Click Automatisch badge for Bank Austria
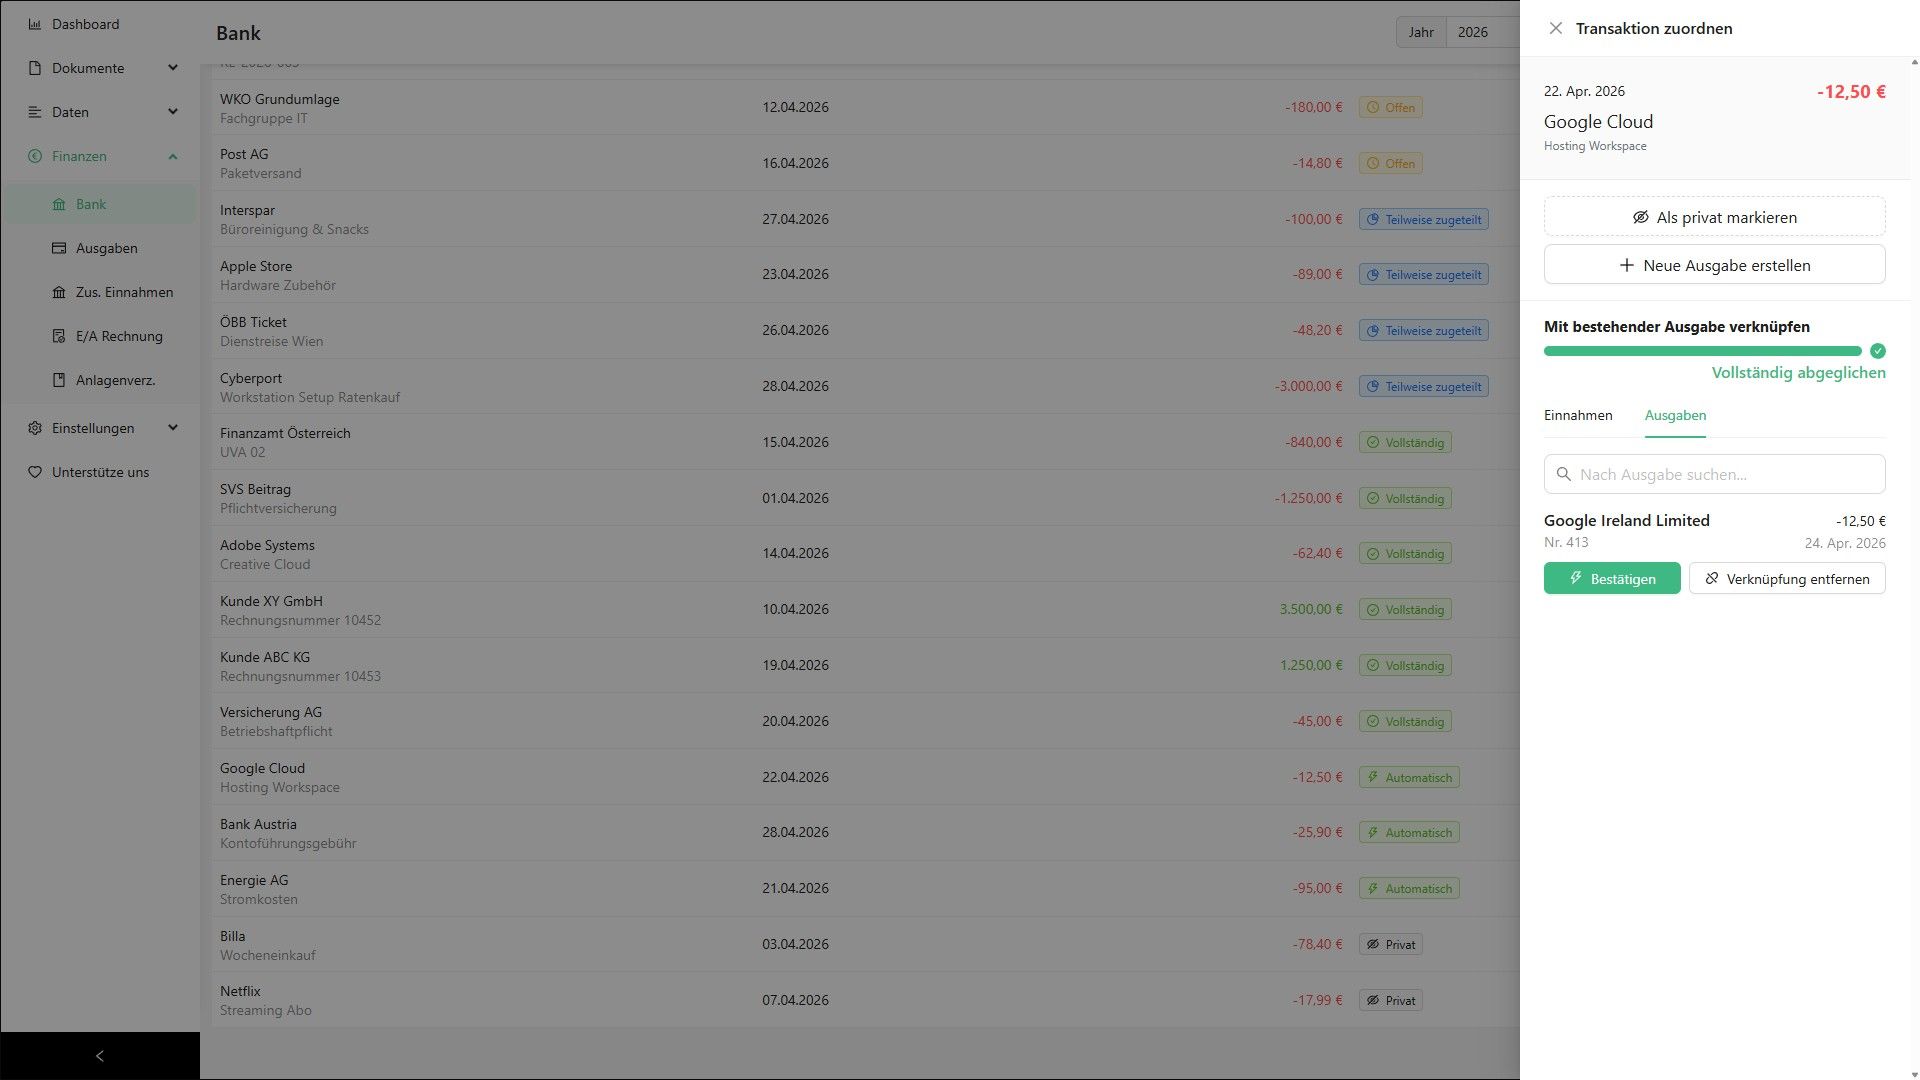The height and width of the screenshot is (1080, 1920). coord(1409,832)
